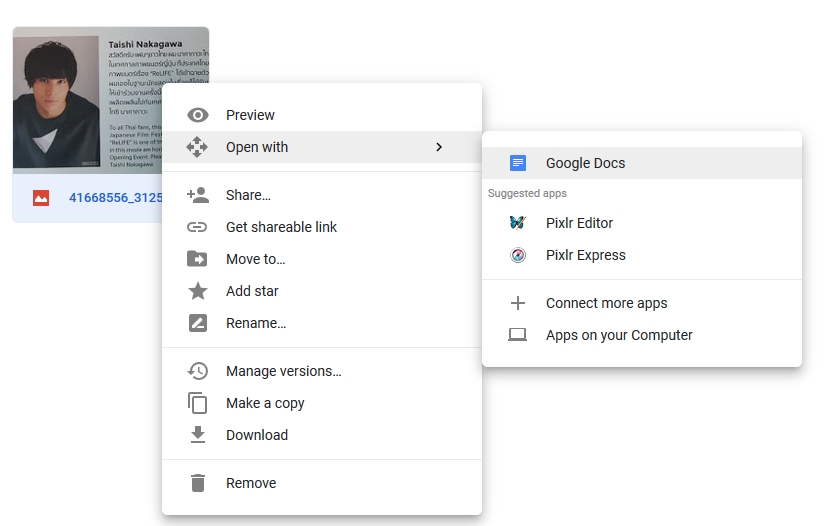The width and height of the screenshot is (824, 526).
Task: Click the Pixlr Express round icon
Action: click(517, 255)
